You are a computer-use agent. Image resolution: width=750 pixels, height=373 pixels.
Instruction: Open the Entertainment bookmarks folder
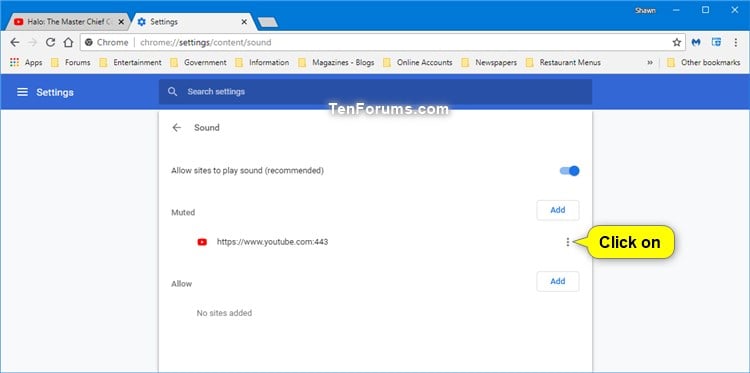tap(131, 63)
